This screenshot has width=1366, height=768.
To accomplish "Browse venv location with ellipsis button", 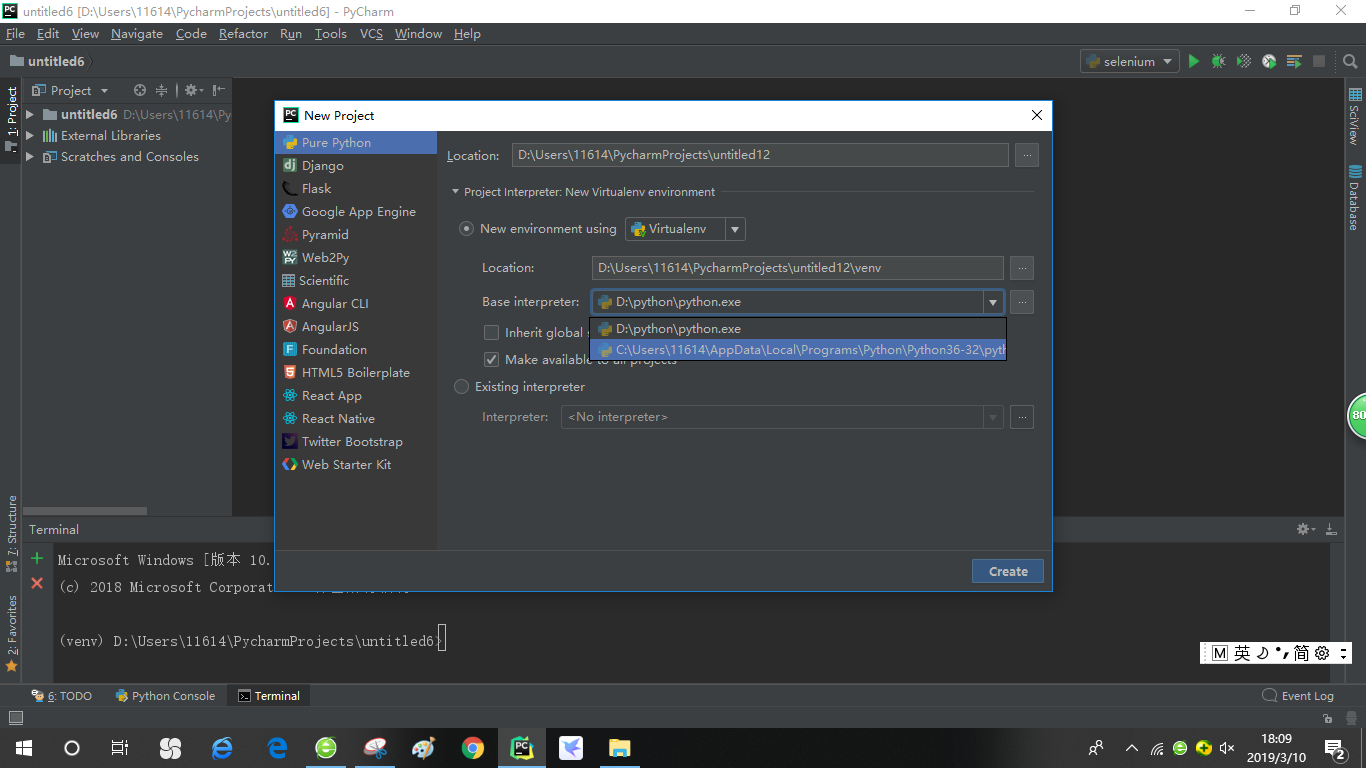I will tap(1021, 268).
